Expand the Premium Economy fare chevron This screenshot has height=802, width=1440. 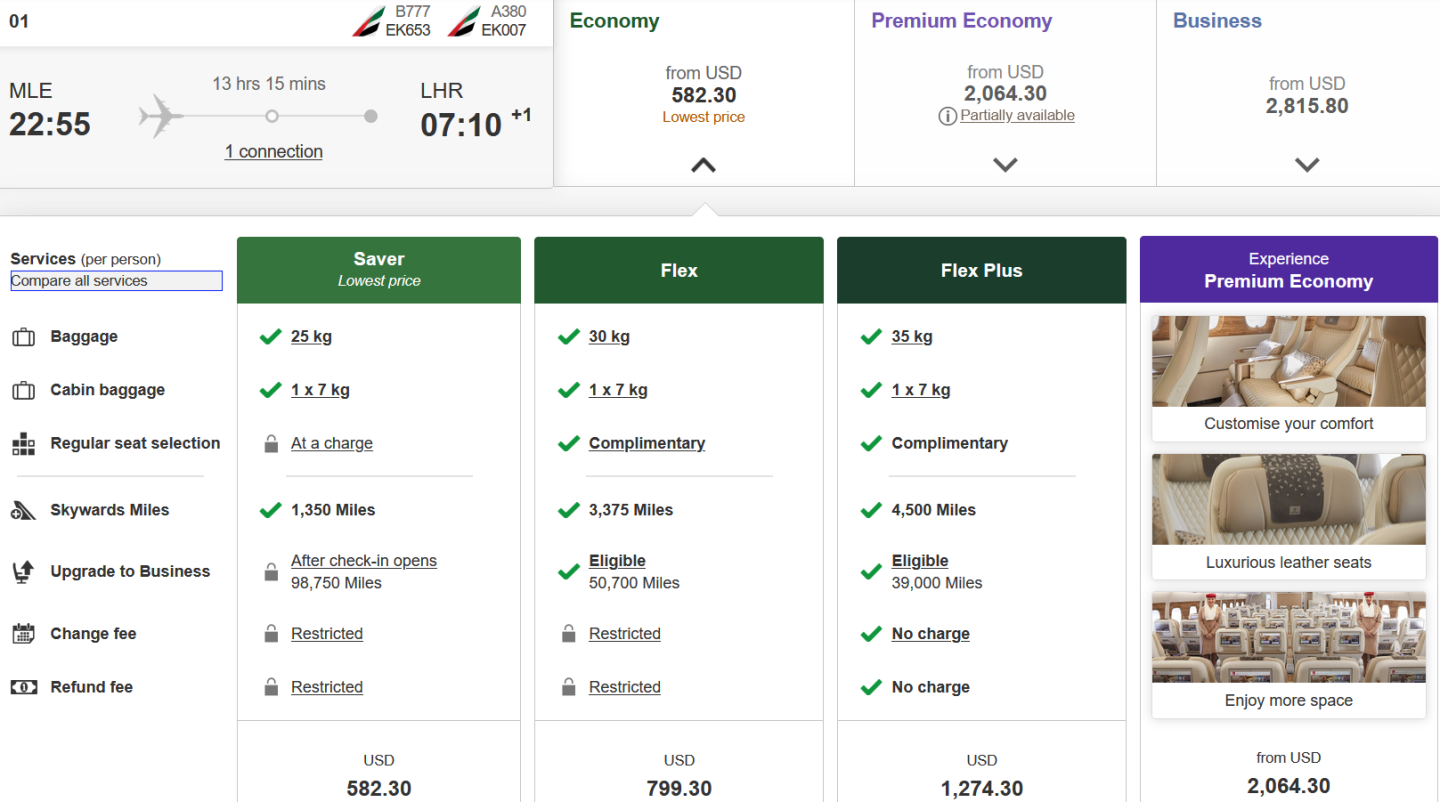tap(1005, 165)
